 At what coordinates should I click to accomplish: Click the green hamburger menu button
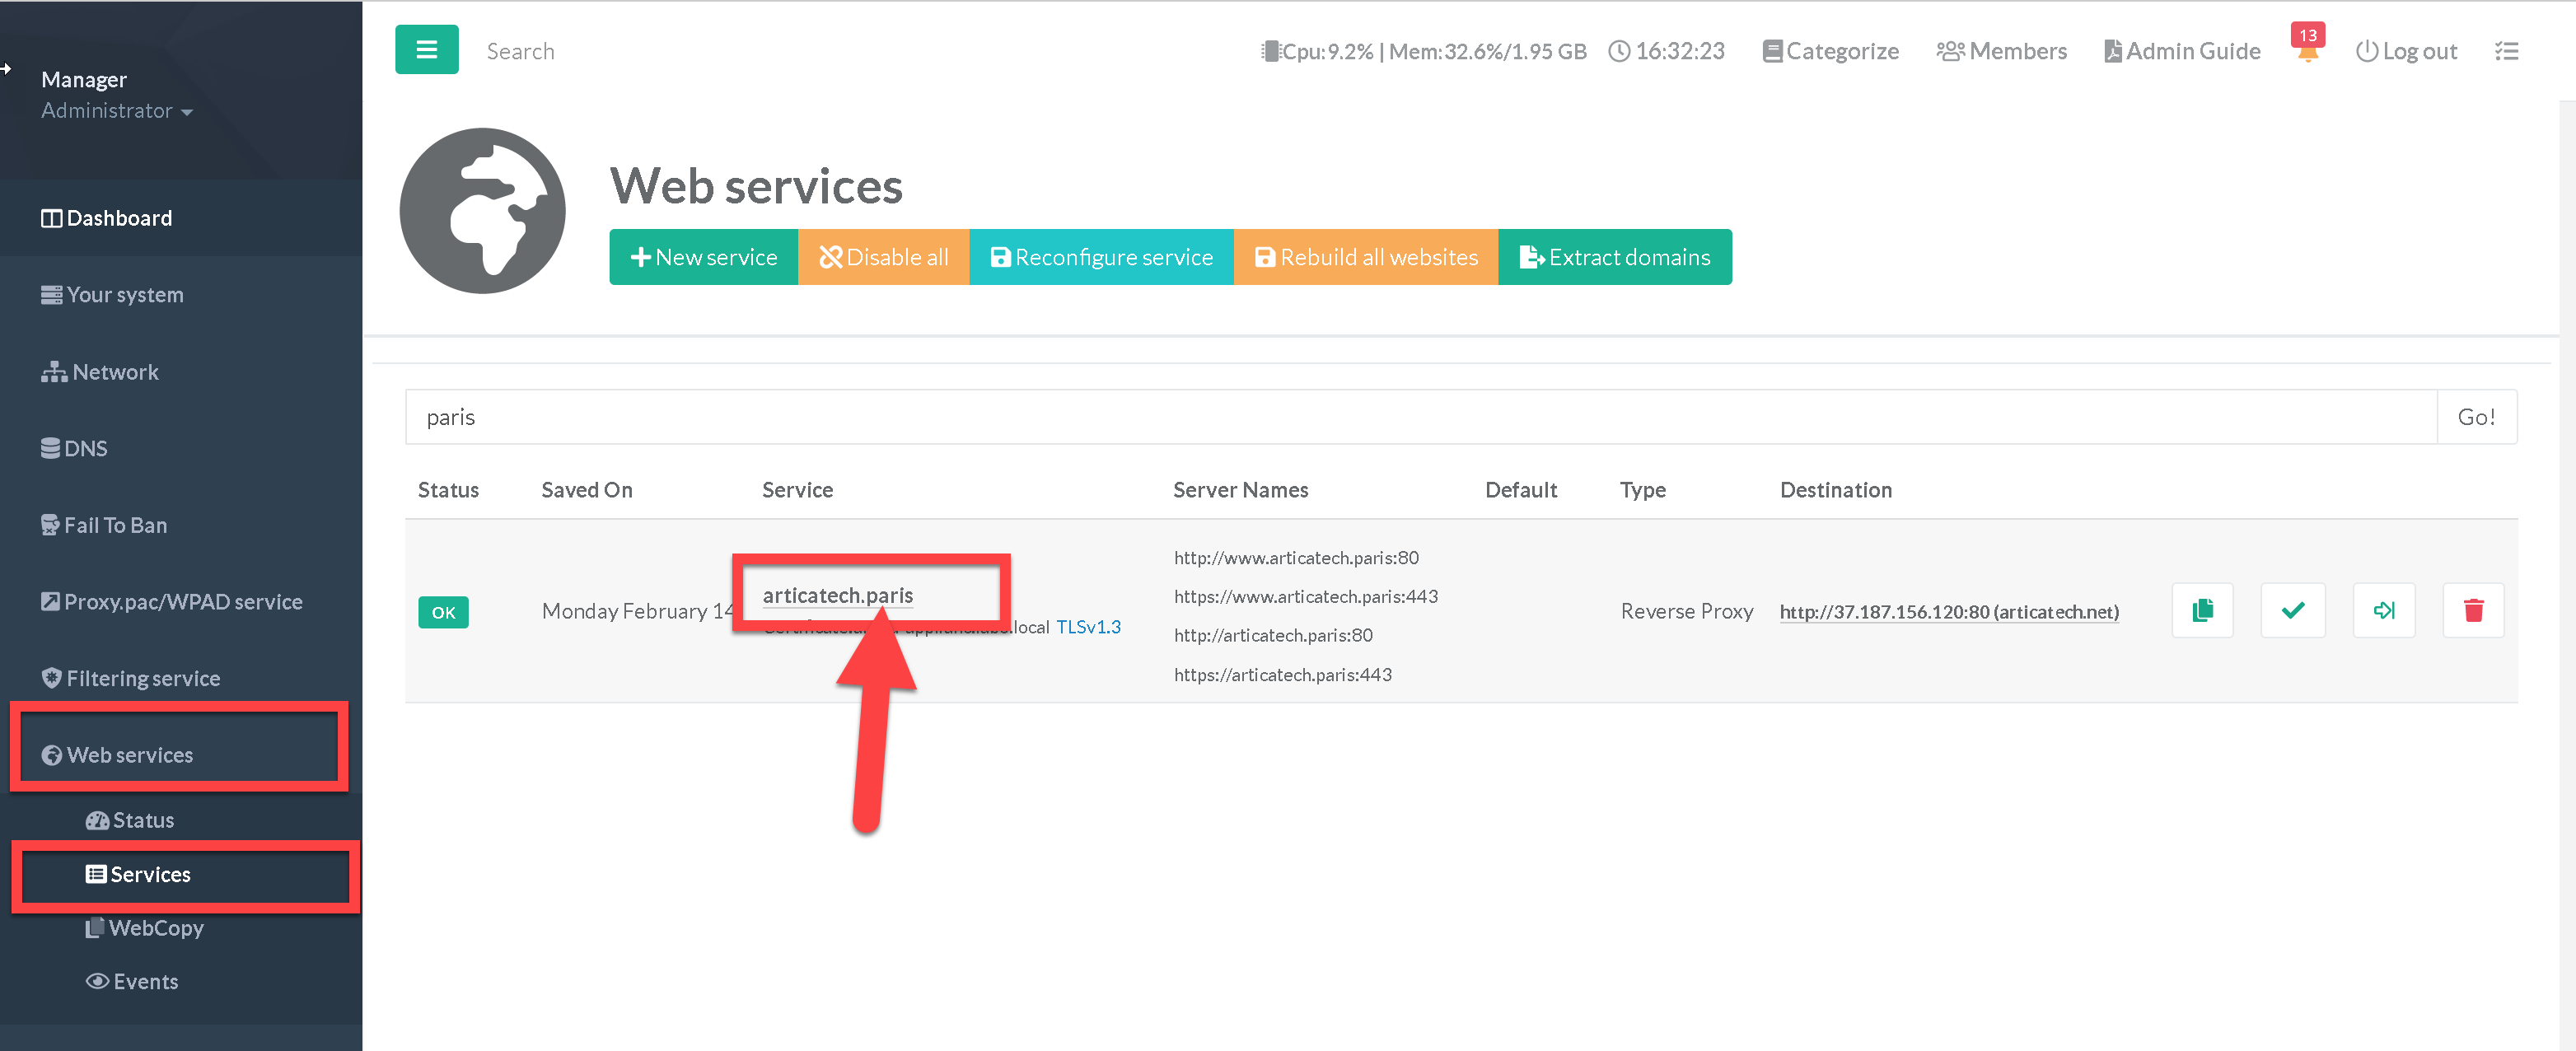click(426, 50)
